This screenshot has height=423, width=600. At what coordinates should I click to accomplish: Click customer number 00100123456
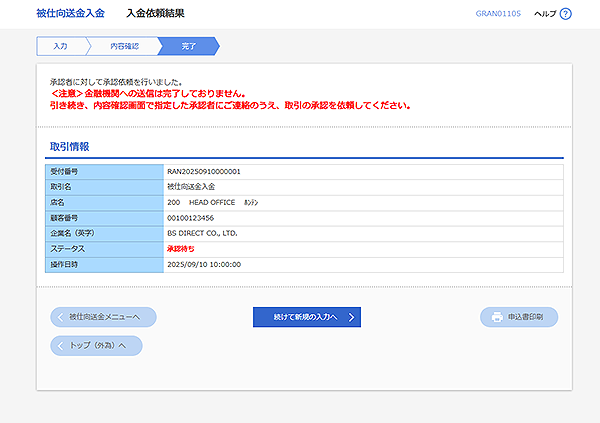[190, 218]
